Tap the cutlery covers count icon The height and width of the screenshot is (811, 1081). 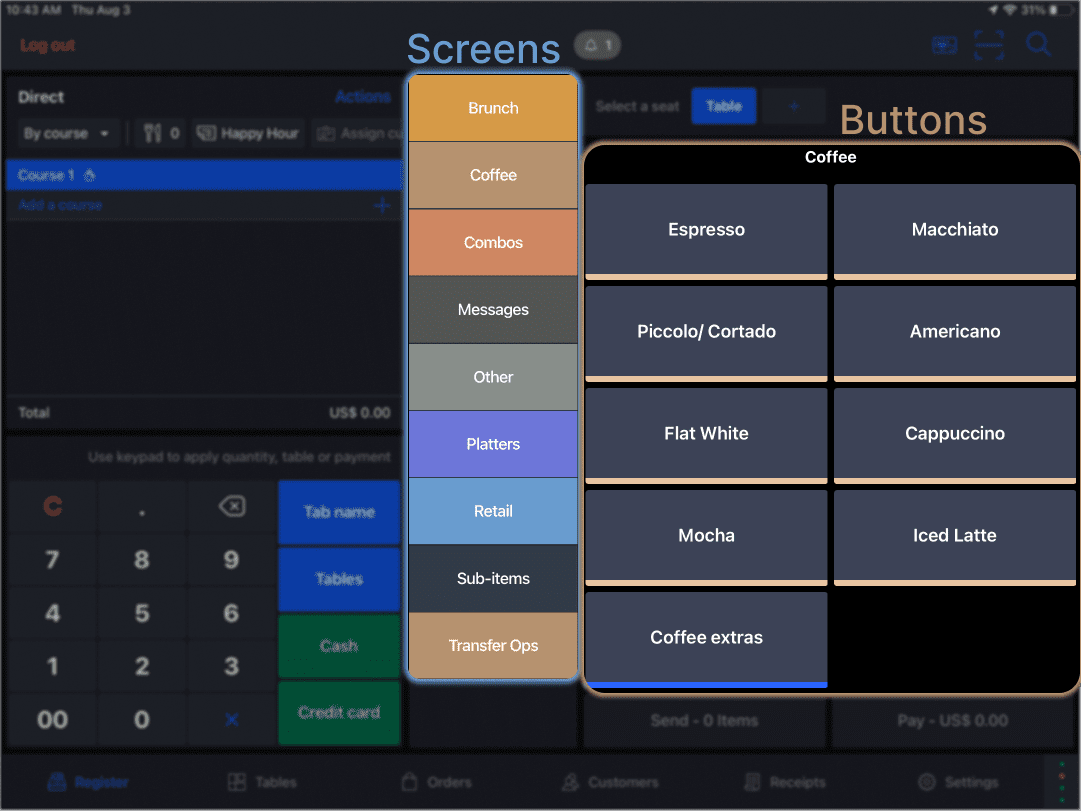coord(162,133)
